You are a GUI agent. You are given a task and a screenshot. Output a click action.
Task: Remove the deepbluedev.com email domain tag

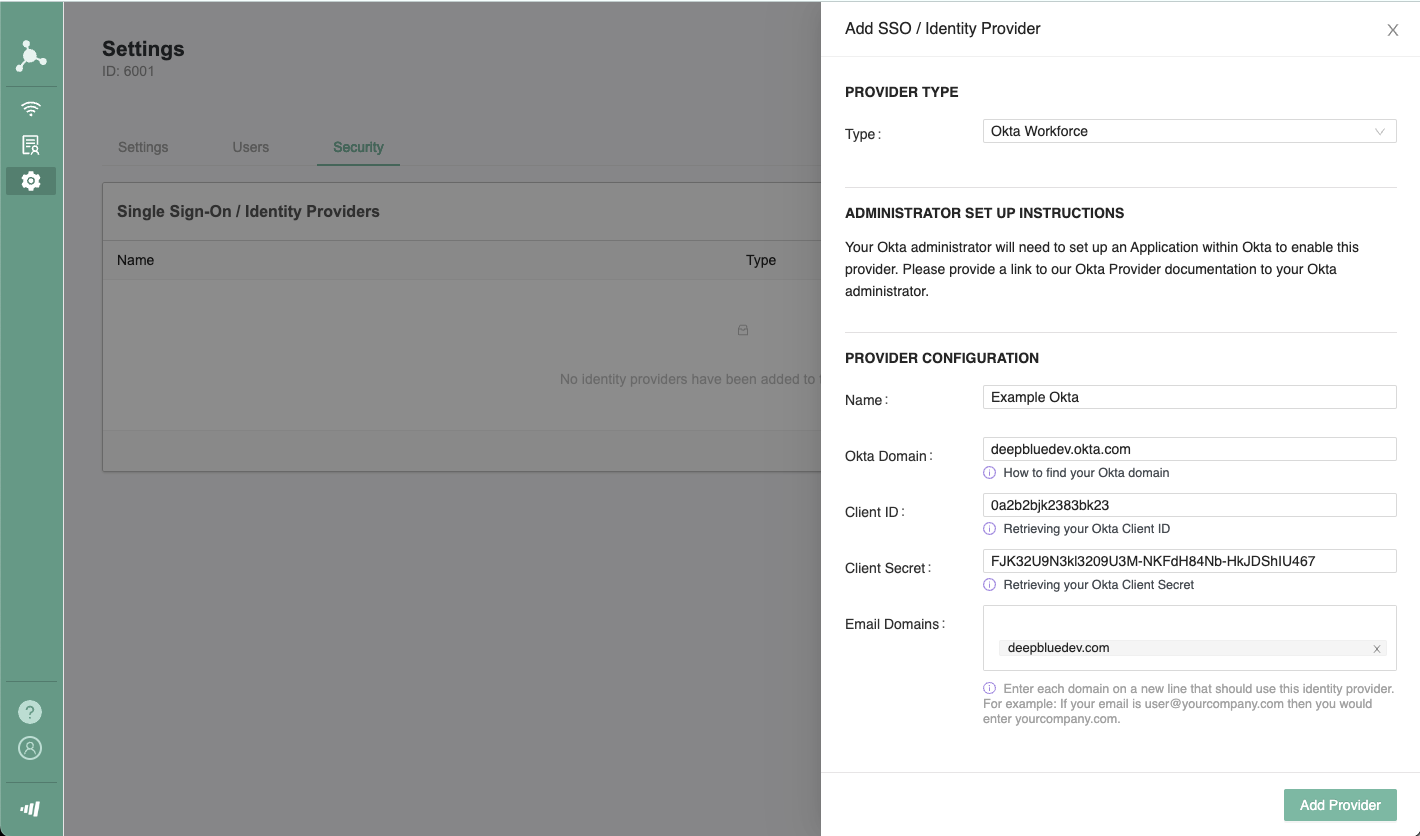[1377, 649]
